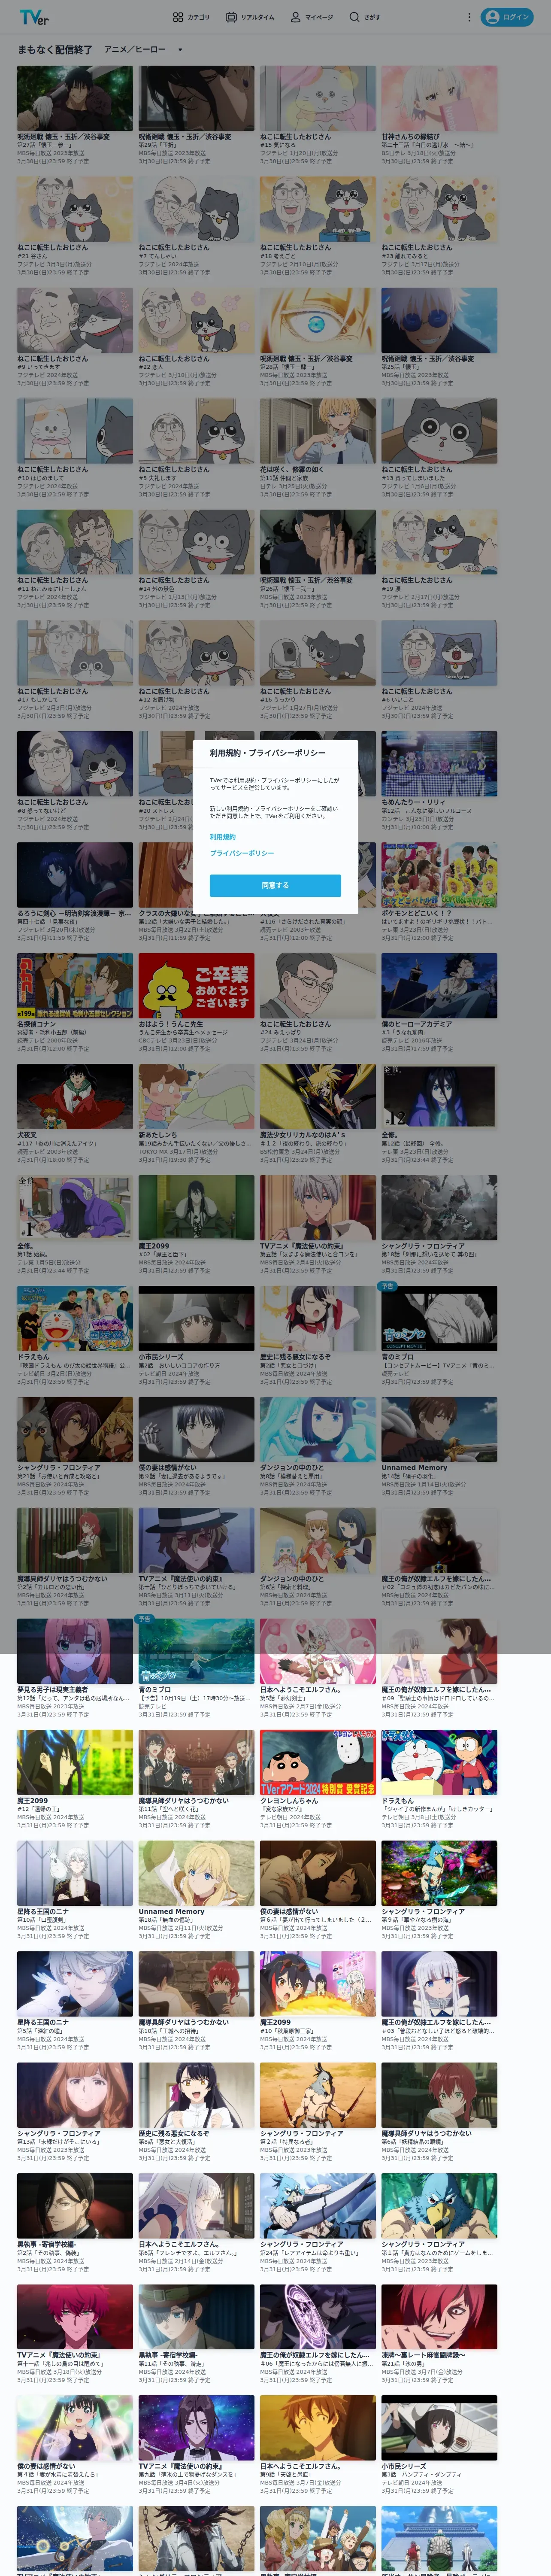Open the 利用規約 link in dialog
Image resolution: width=551 pixels, height=2576 pixels.
(223, 837)
